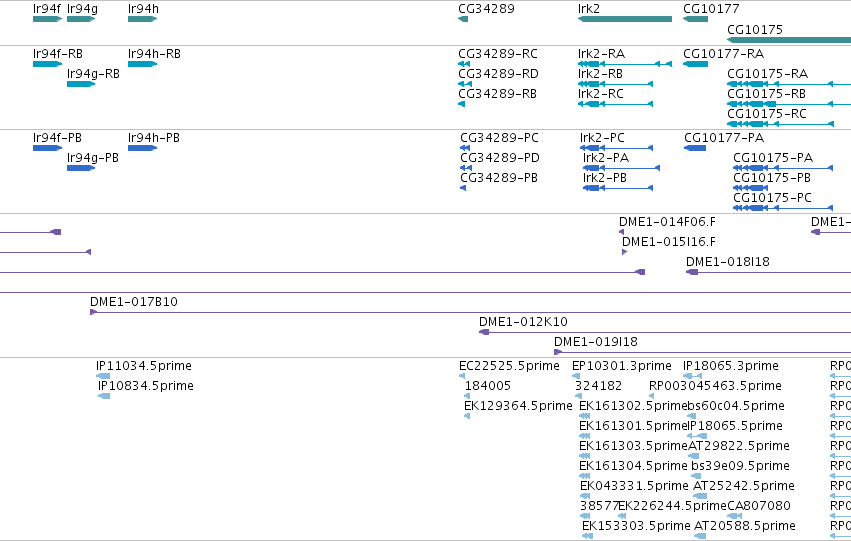Click the Irk2-RB transcript label

(x=600, y=74)
